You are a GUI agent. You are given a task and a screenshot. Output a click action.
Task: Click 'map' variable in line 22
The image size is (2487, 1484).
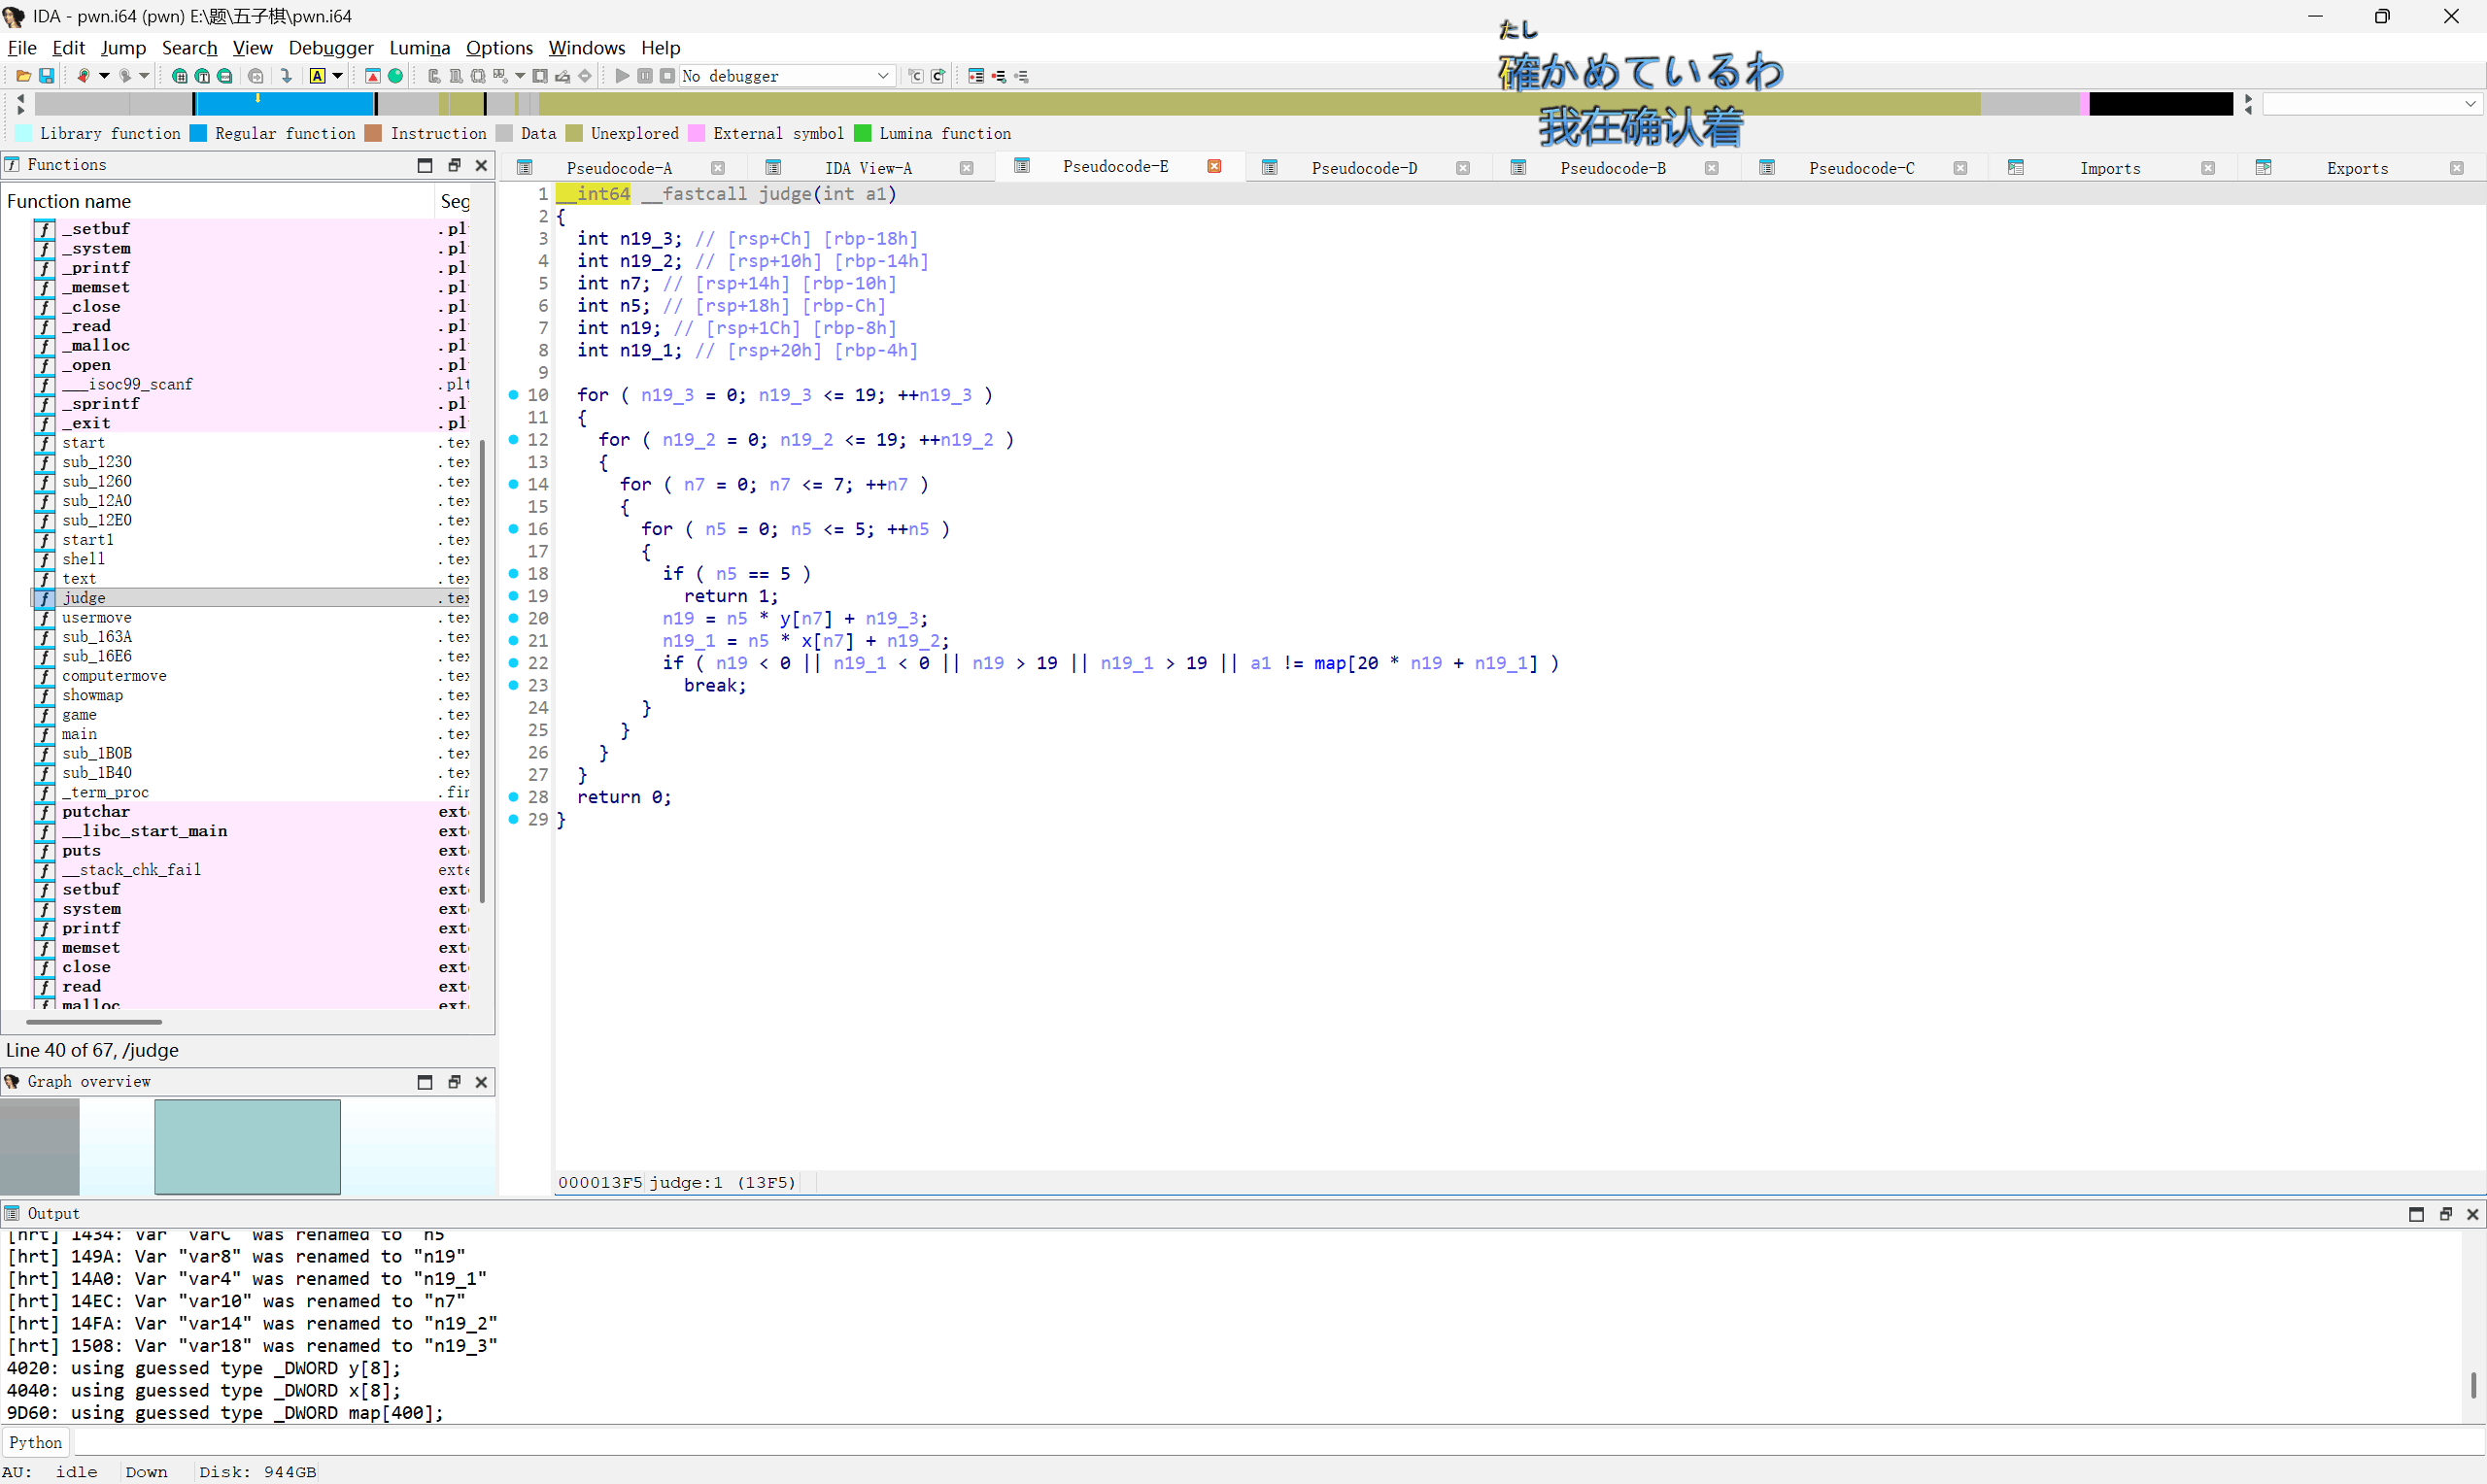(1330, 663)
